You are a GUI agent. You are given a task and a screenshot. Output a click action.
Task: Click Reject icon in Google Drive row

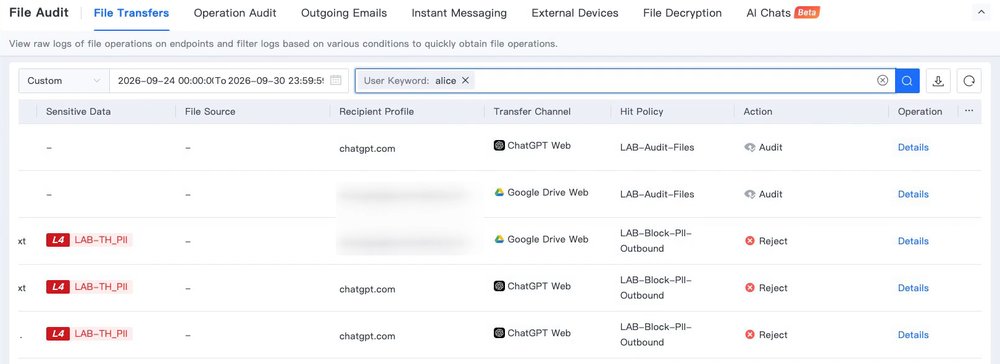tap(750, 241)
